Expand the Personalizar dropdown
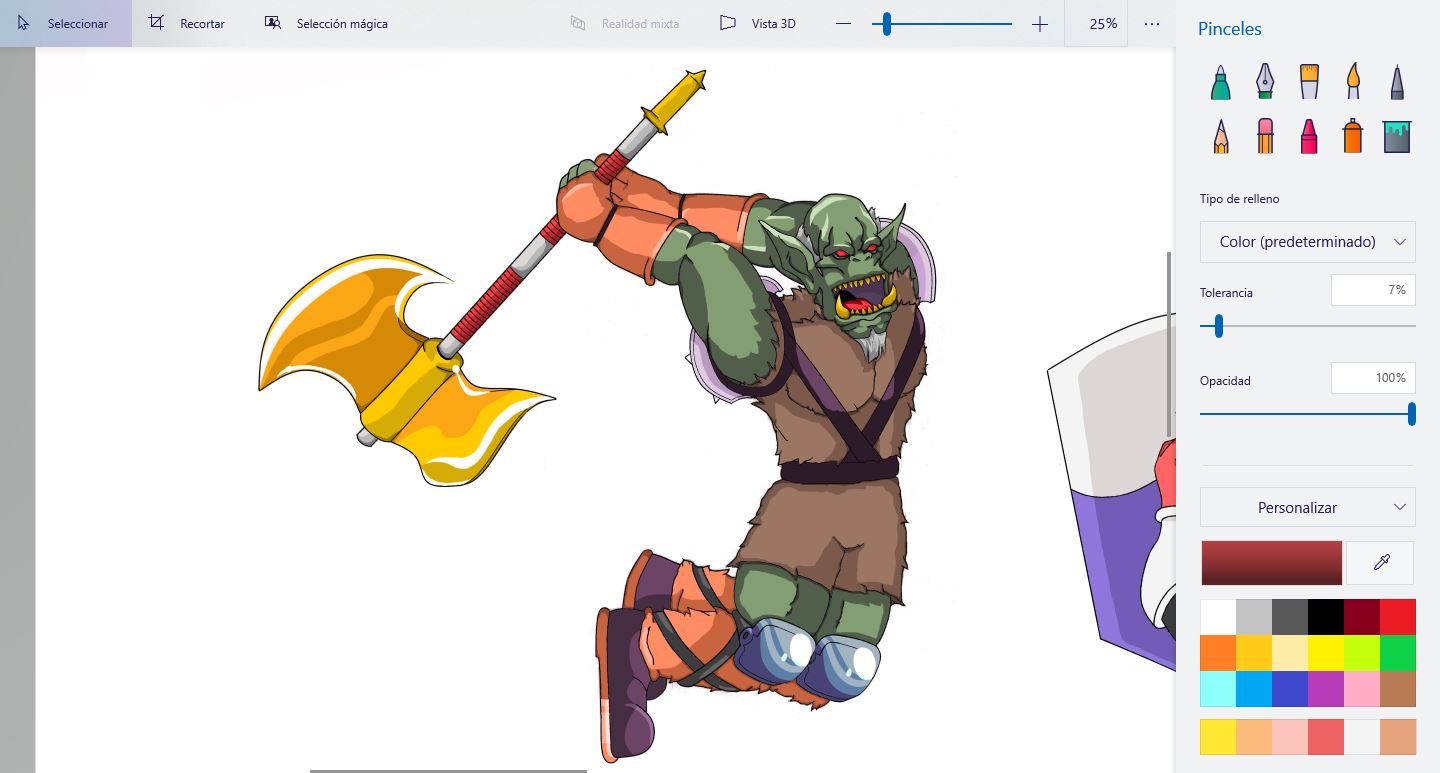Viewport: 1440px width, 773px height. tap(1308, 507)
